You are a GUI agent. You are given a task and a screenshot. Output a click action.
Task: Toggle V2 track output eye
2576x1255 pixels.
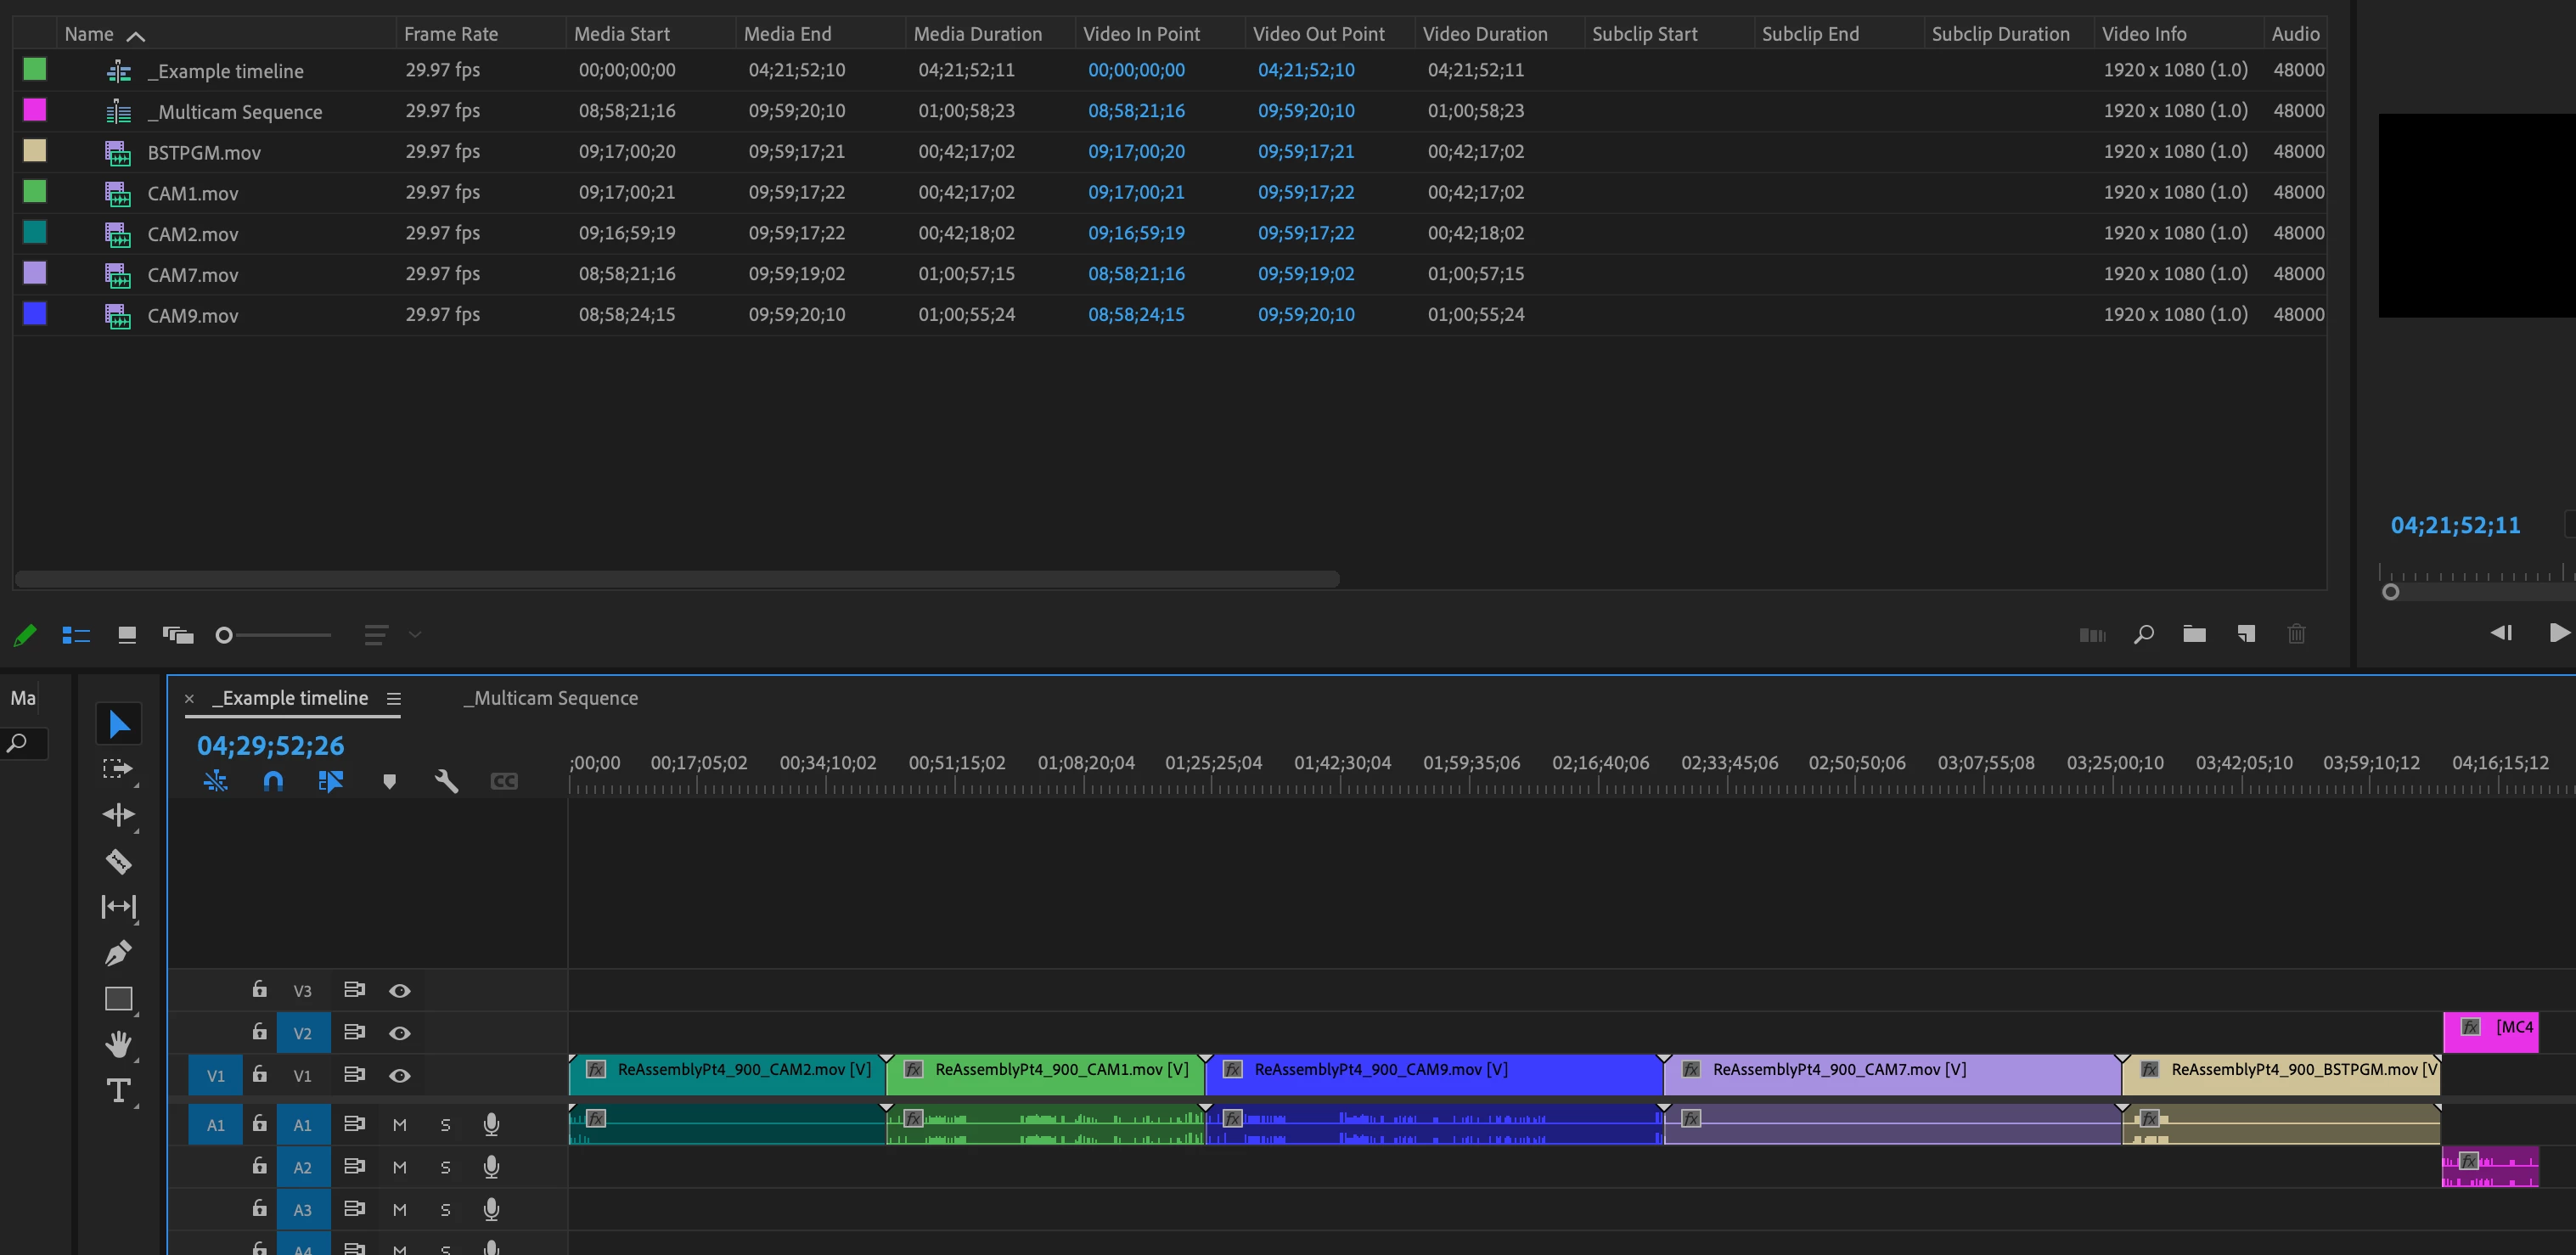pos(399,1033)
